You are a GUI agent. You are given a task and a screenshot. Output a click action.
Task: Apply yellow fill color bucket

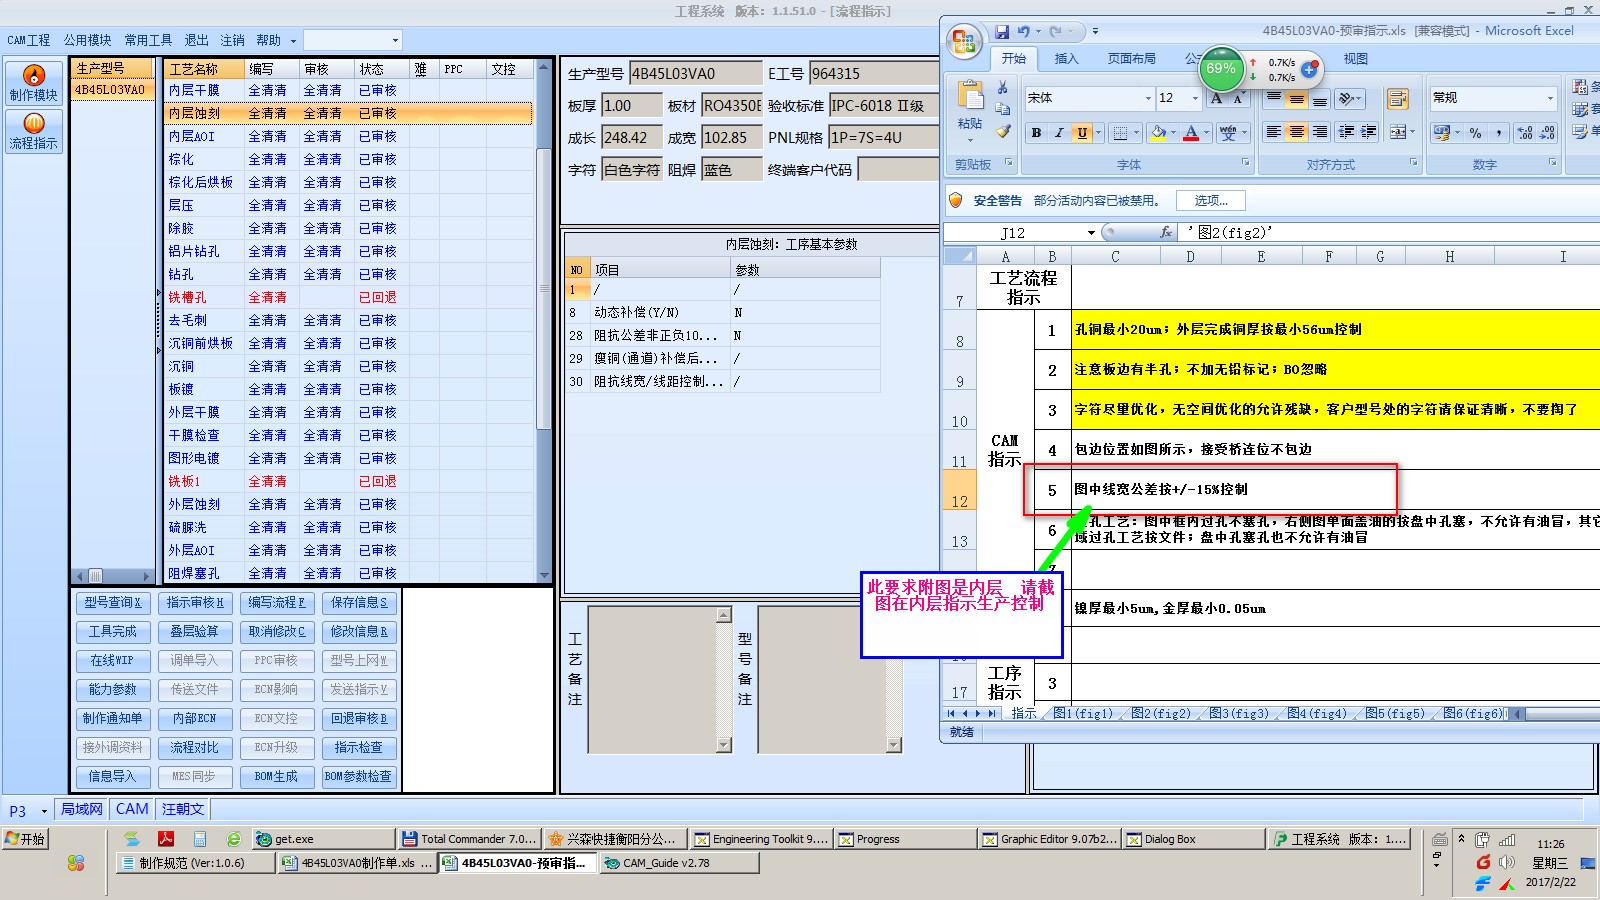coord(1158,133)
